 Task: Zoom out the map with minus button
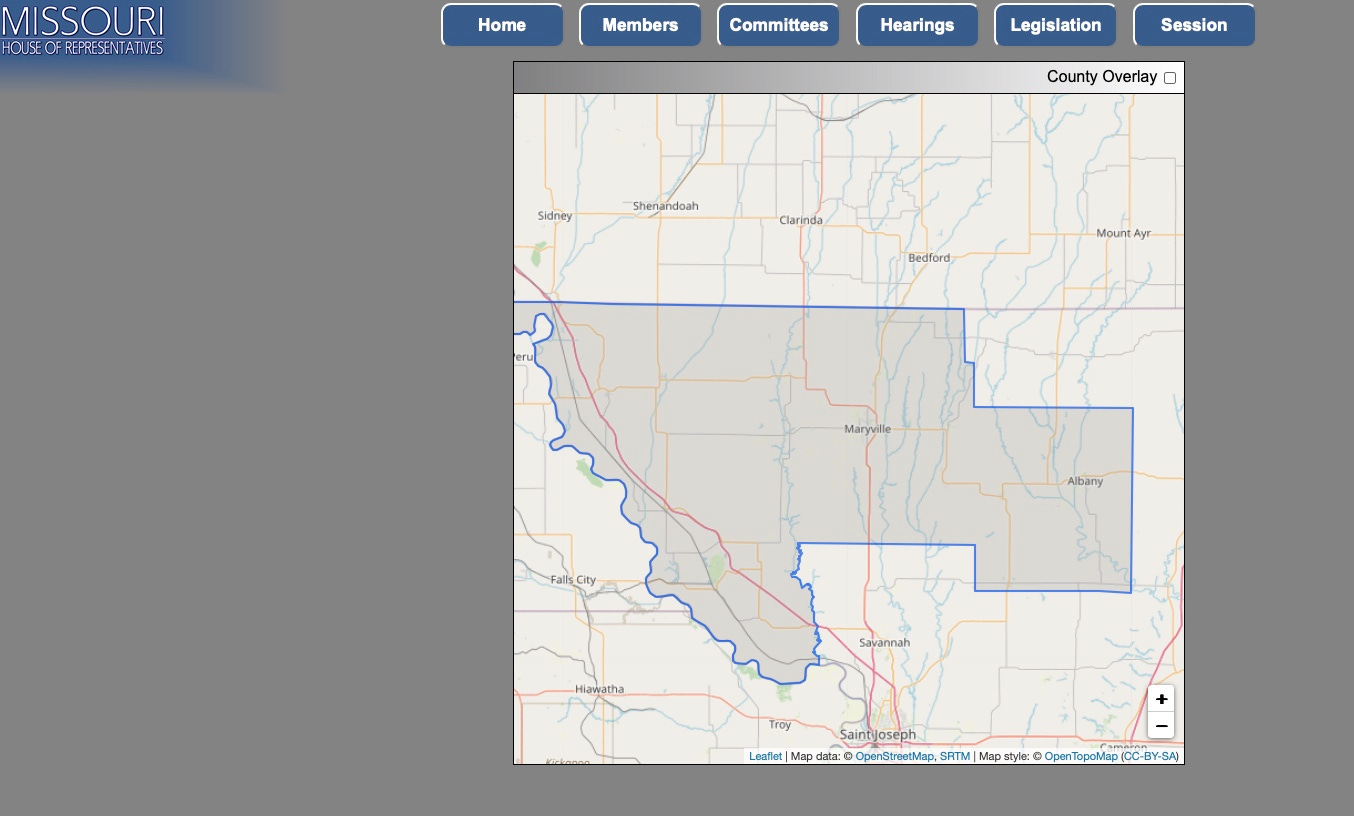coord(1161,725)
